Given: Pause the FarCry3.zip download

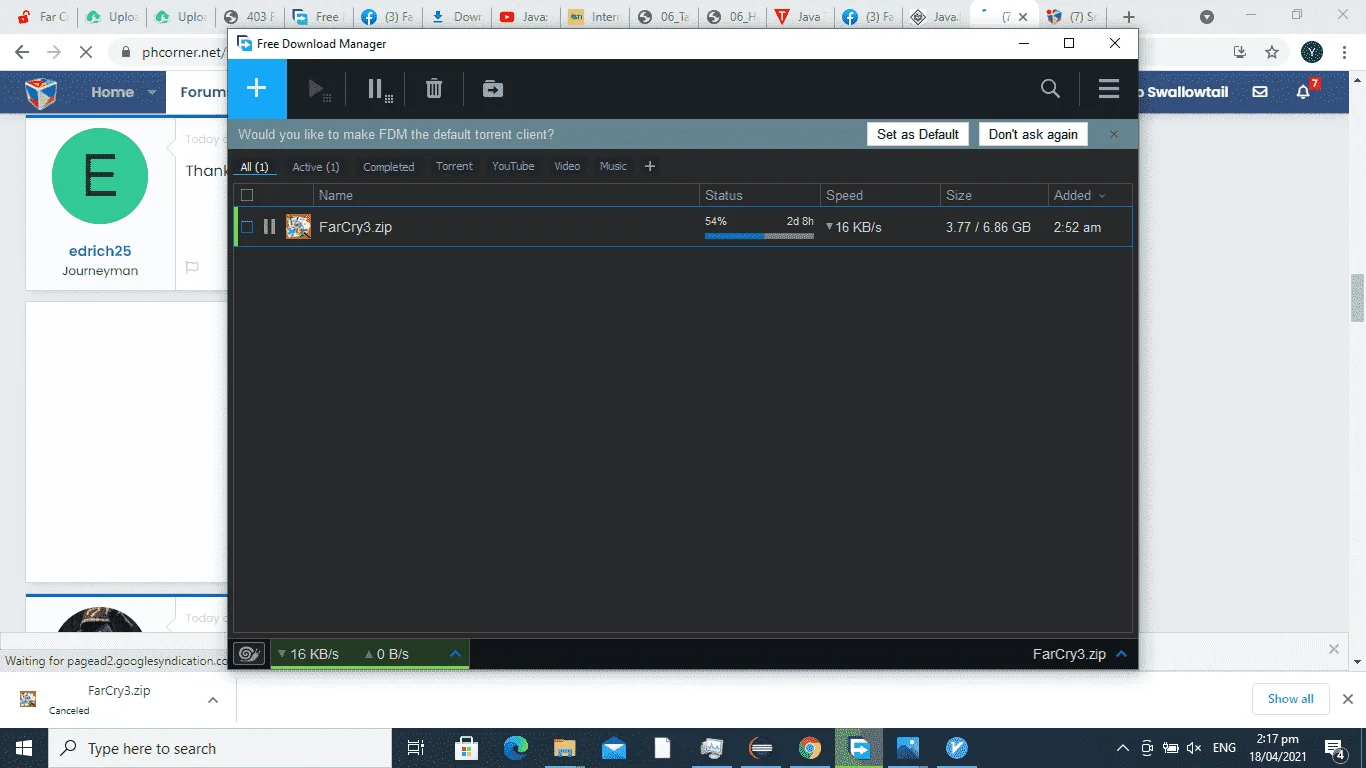Looking at the screenshot, I should point(269,227).
